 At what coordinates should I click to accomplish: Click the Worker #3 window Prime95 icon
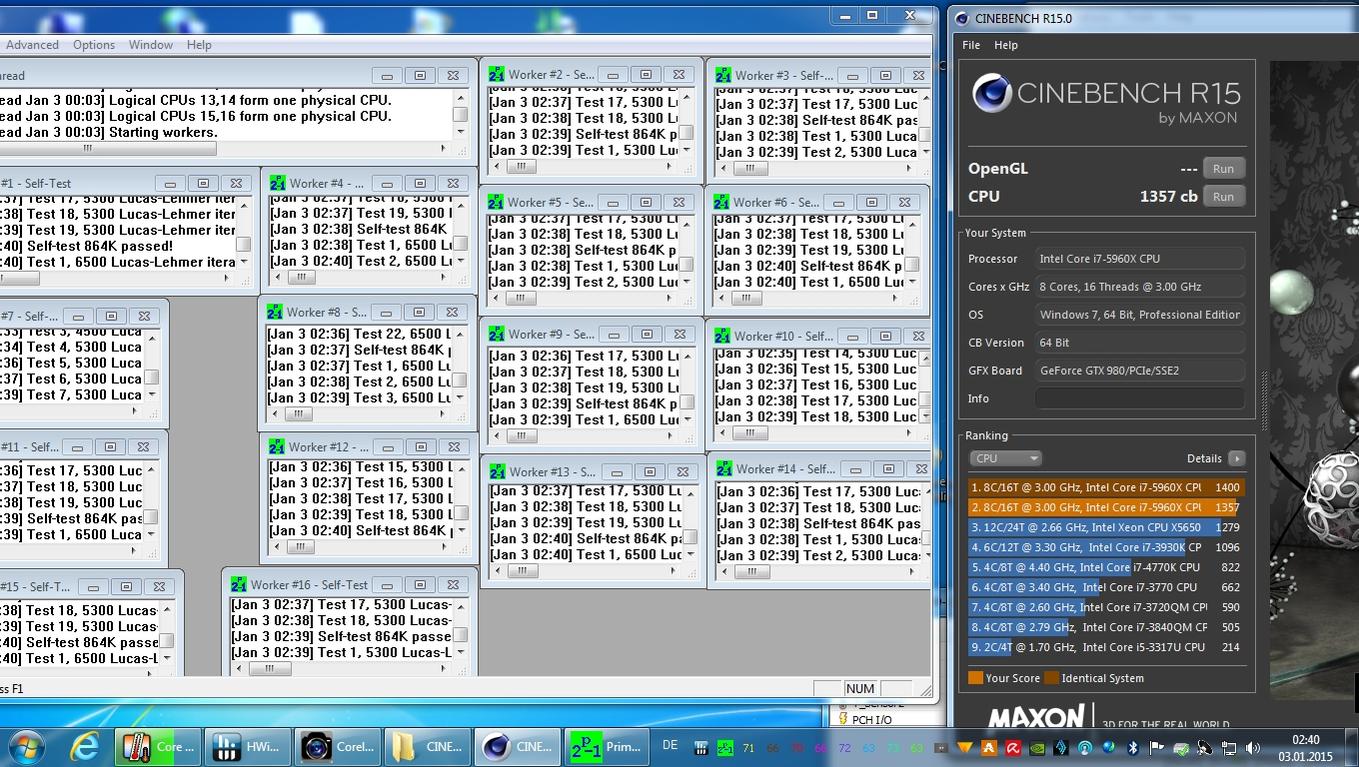tap(722, 75)
